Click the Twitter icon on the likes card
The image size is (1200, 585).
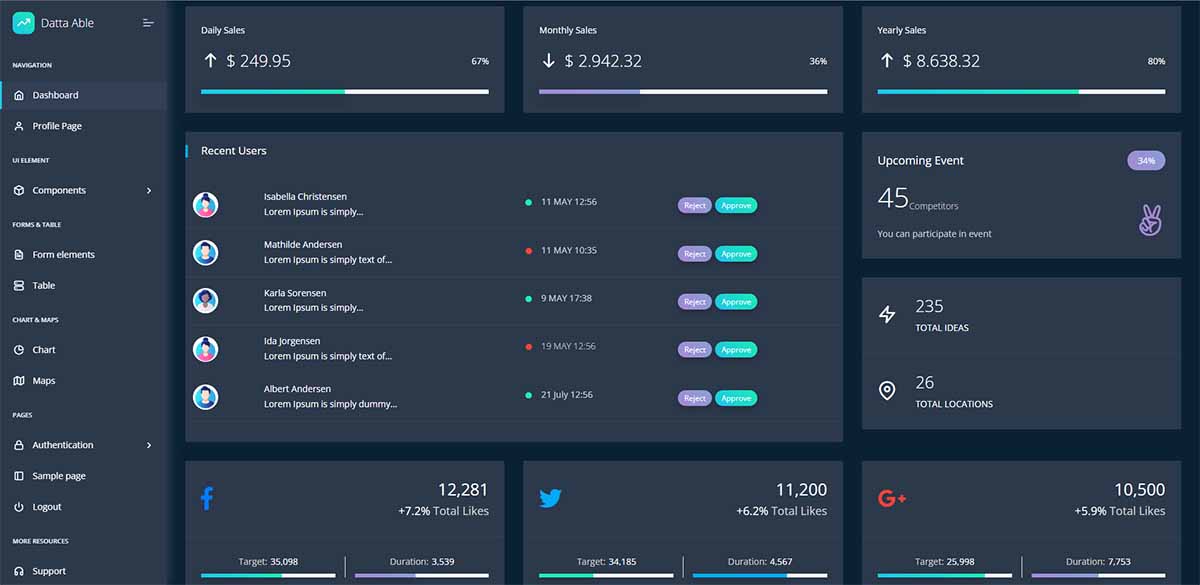[551, 497]
